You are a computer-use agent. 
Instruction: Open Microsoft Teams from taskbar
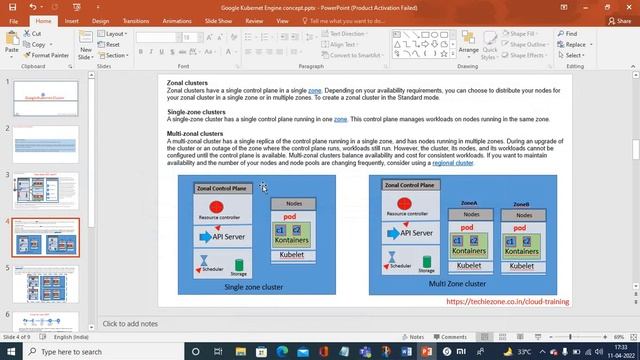(365, 351)
